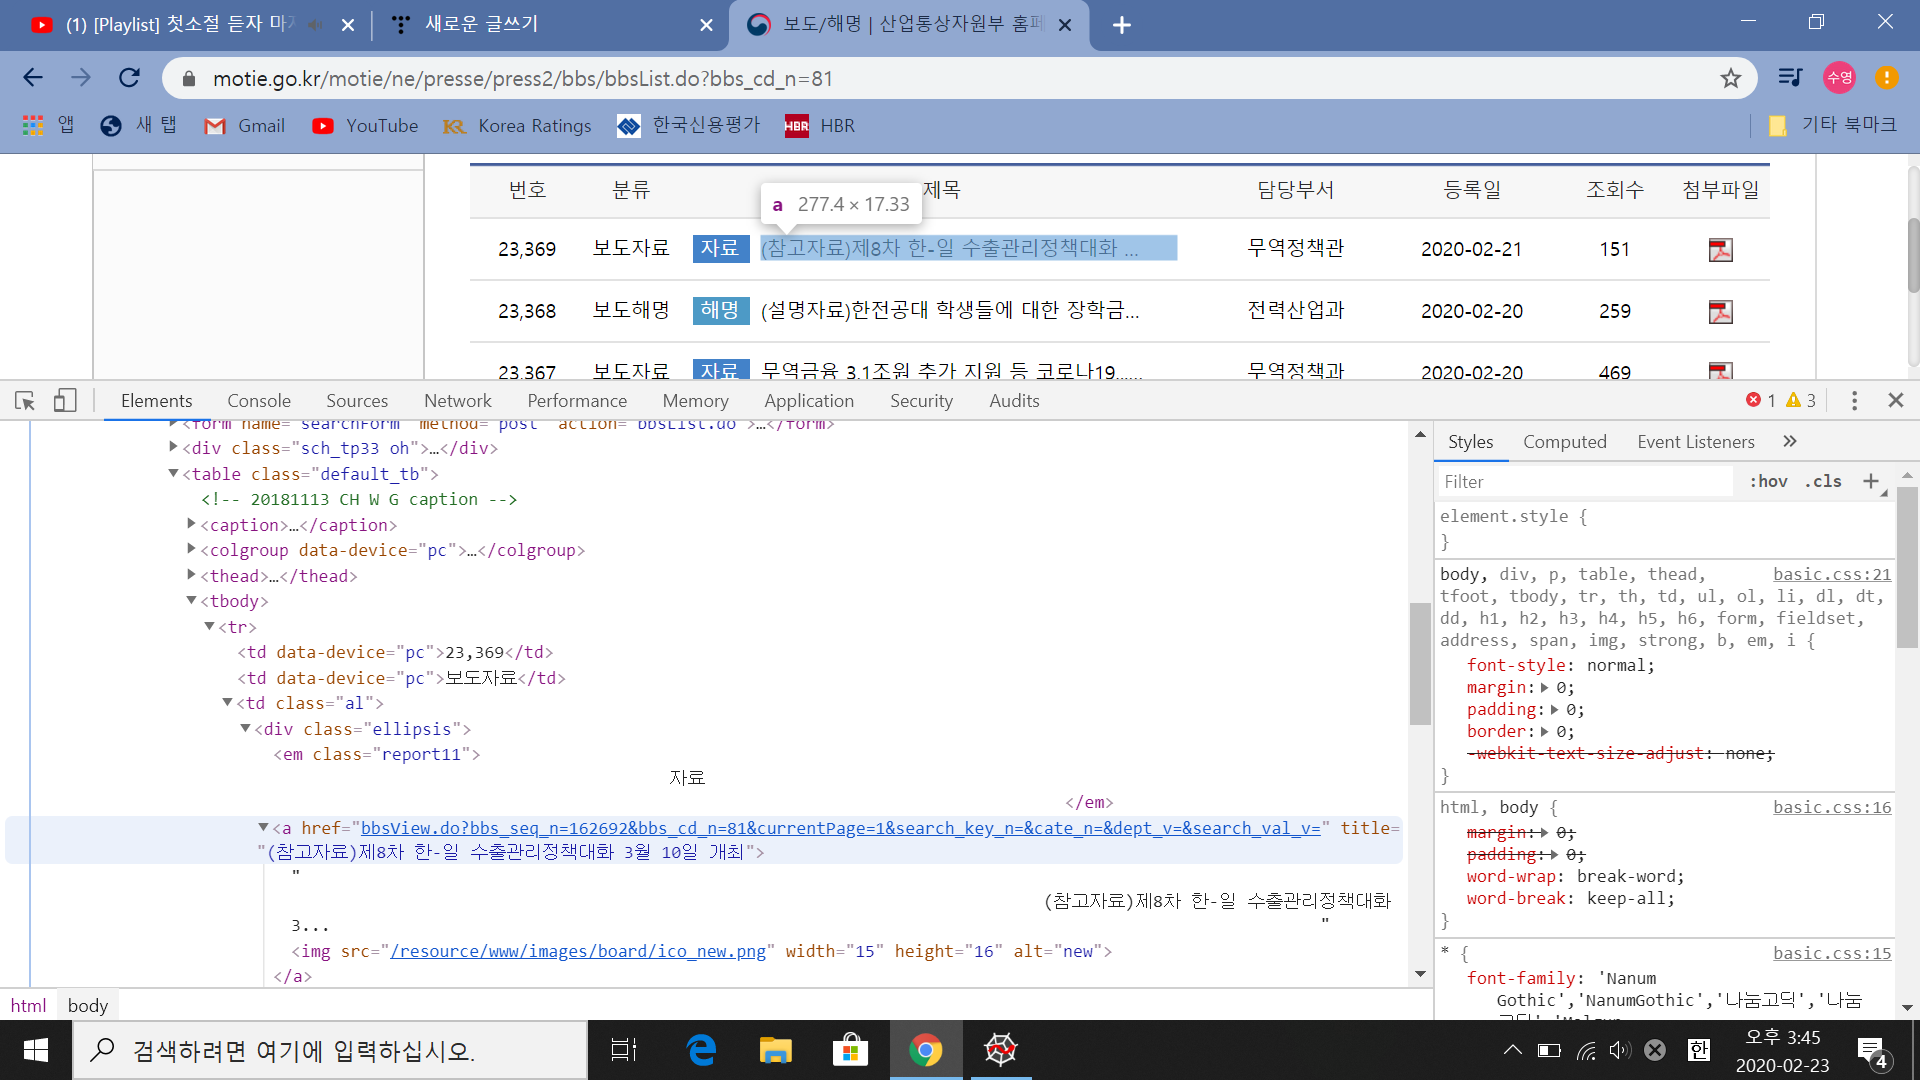Image resolution: width=1920 pixels, height=1080 pixels.
Task: Show more Styles pane tabs chevron
Action: [x=1790, y=441]
